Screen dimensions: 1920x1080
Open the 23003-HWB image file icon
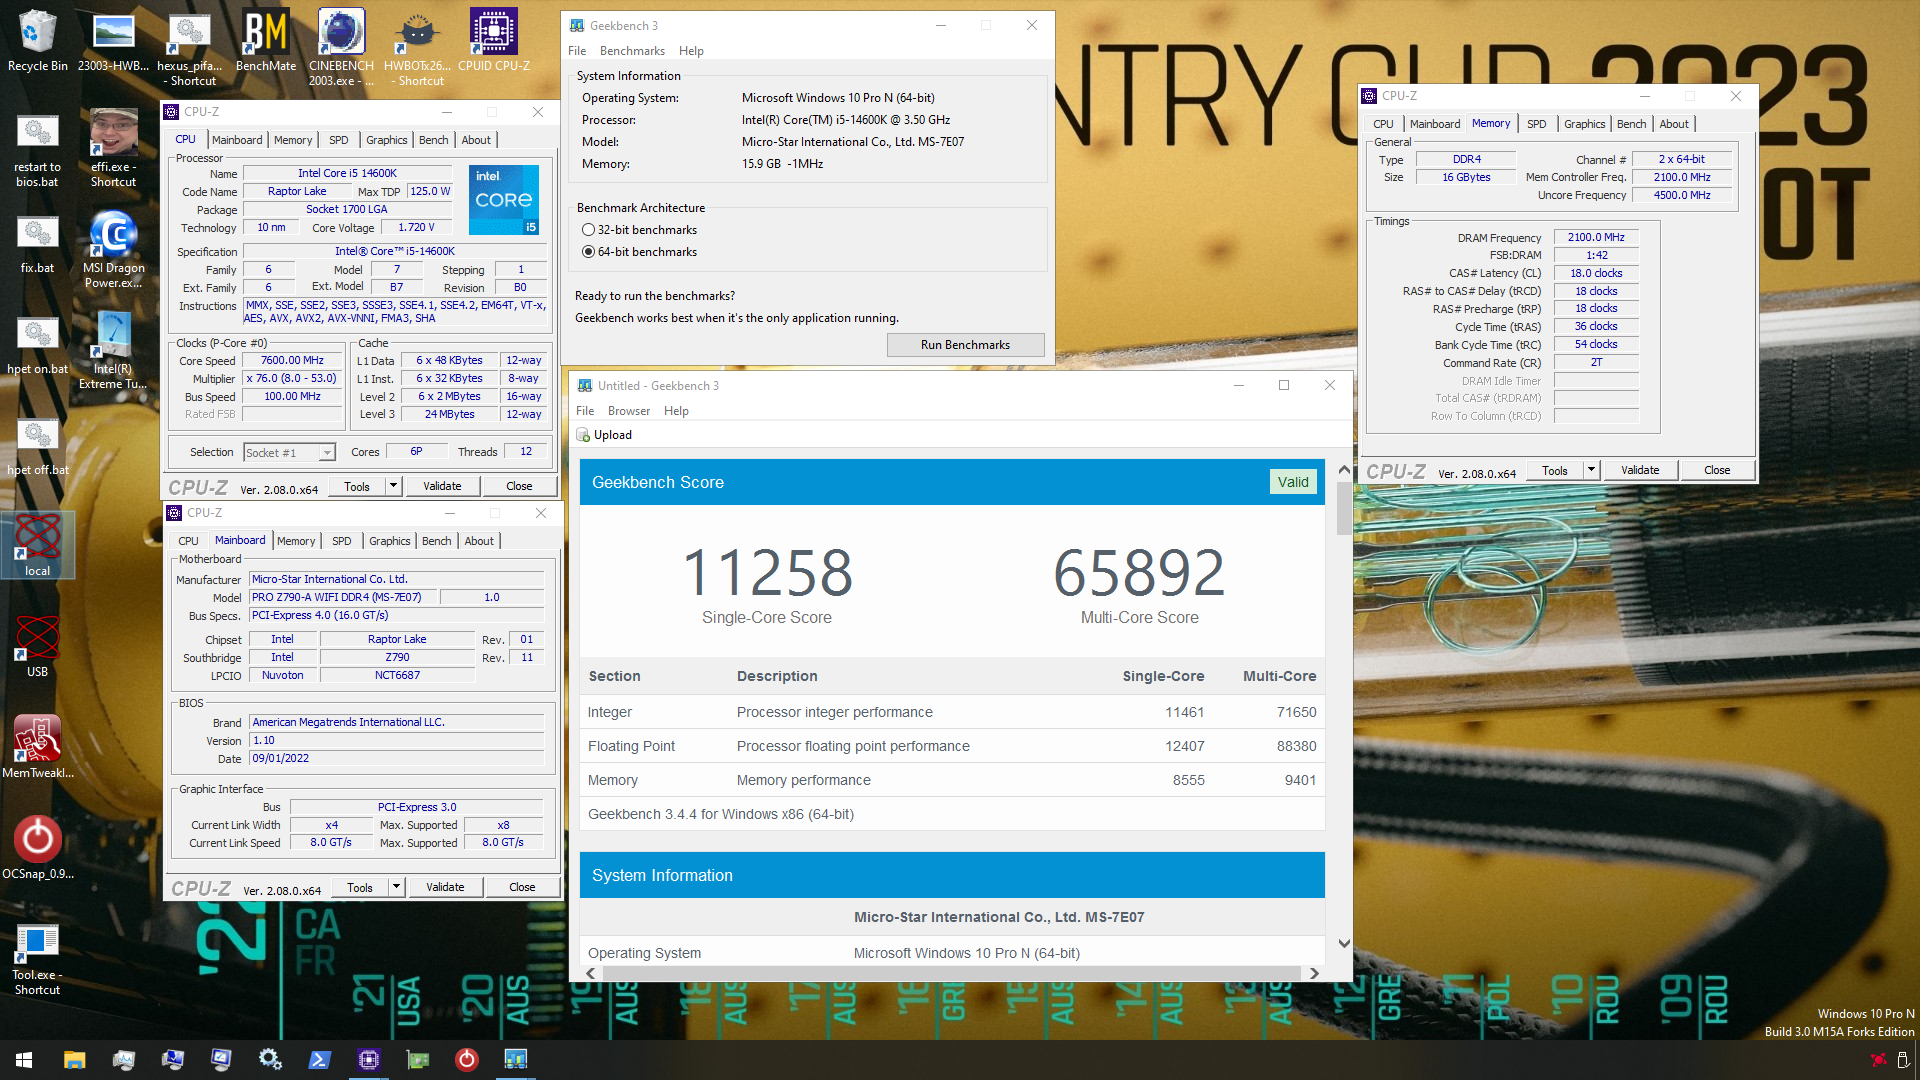point(113,40)
